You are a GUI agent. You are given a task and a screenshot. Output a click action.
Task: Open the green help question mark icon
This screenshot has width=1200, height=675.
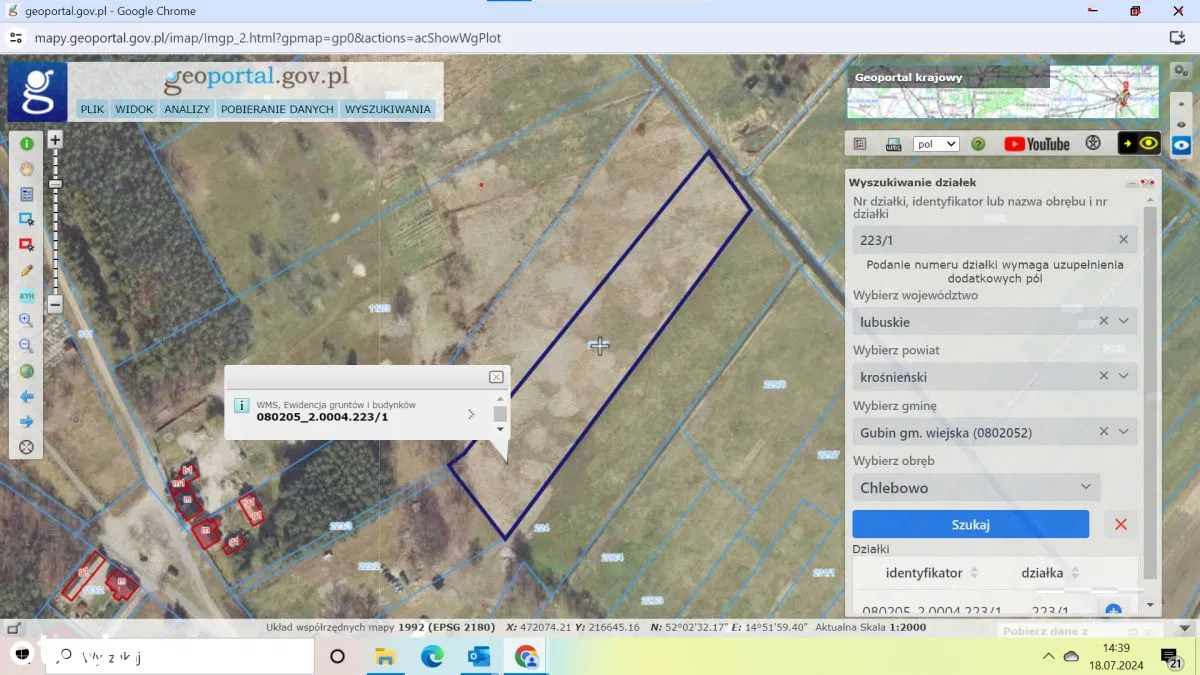[978, 144]
